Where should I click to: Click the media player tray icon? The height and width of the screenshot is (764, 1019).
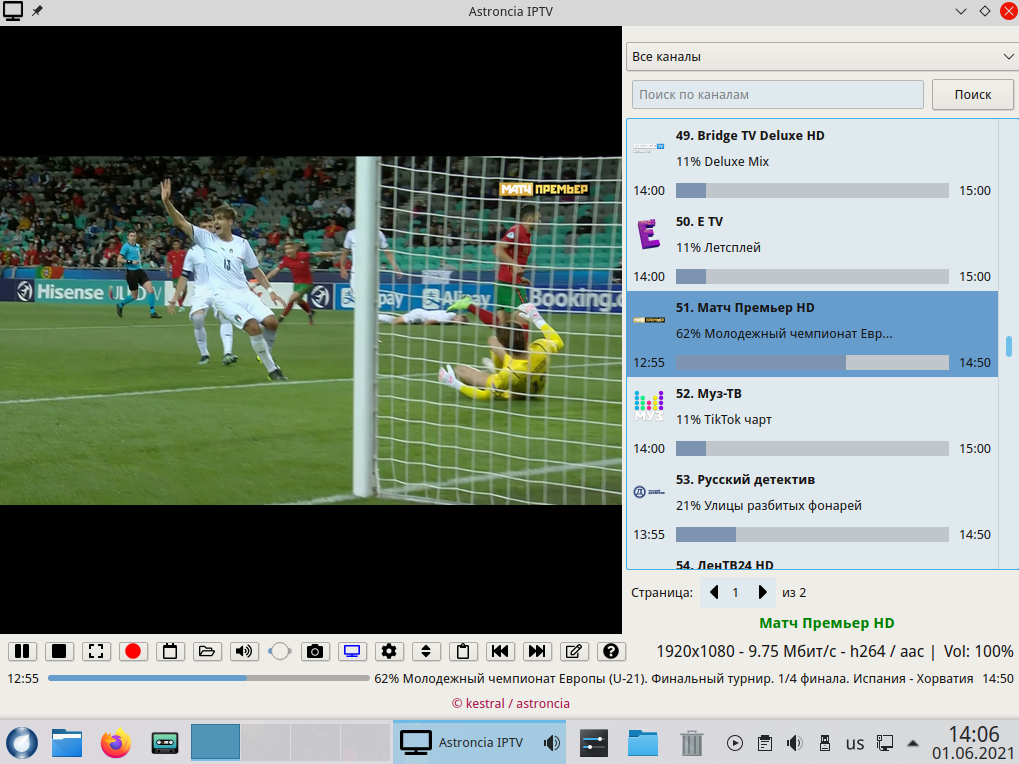pos(734,743)
